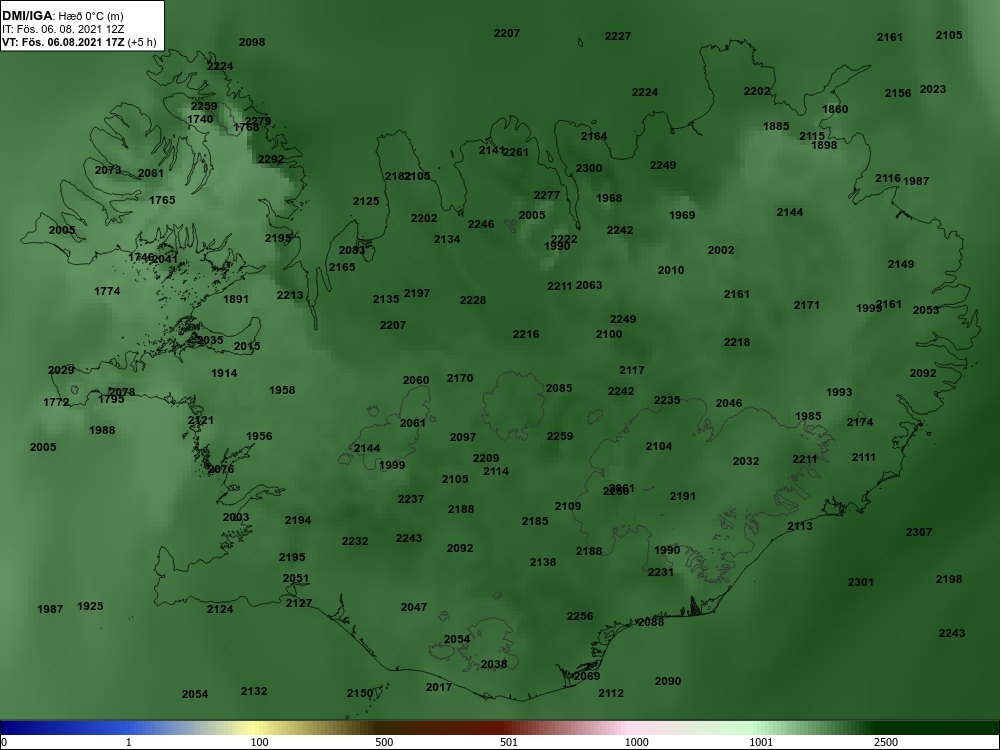This screenshot has height=750, width=1000.
Task: Click the 2023 value label
Action: pos(933,89)
